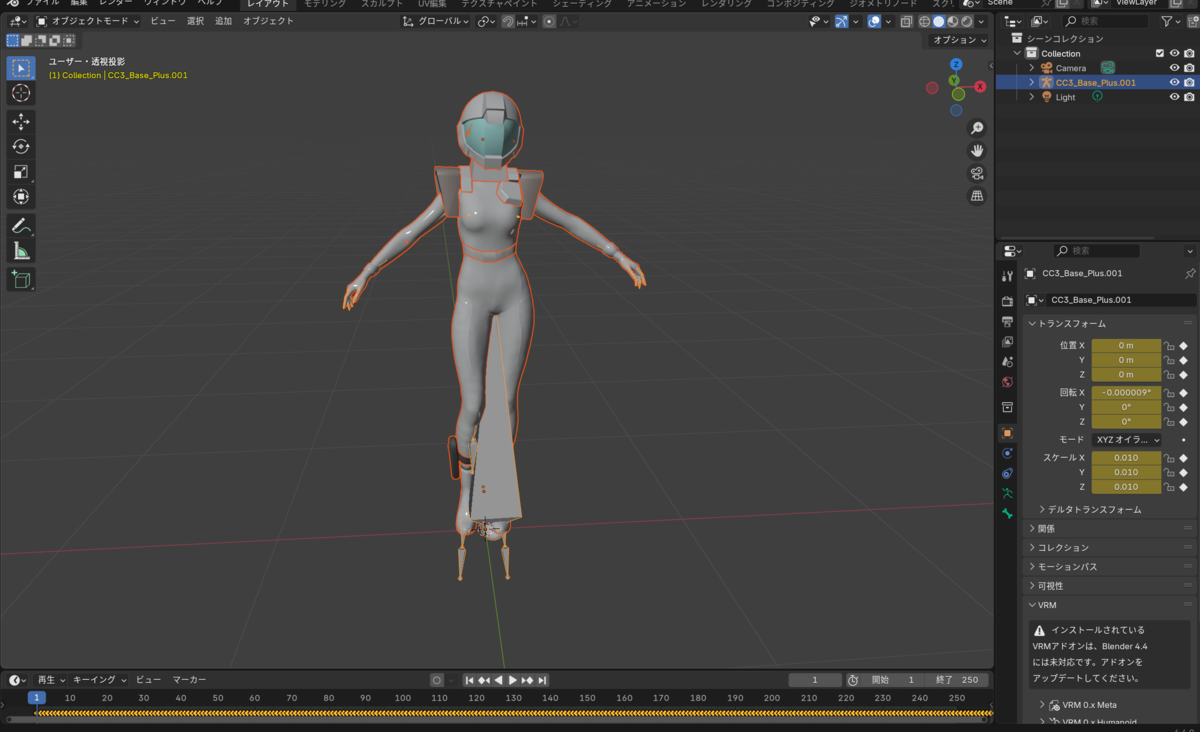Disable Light rendering via camera icon
Image resolution: width=1200 pixels, height=732 pixels.
point(1189,97)
